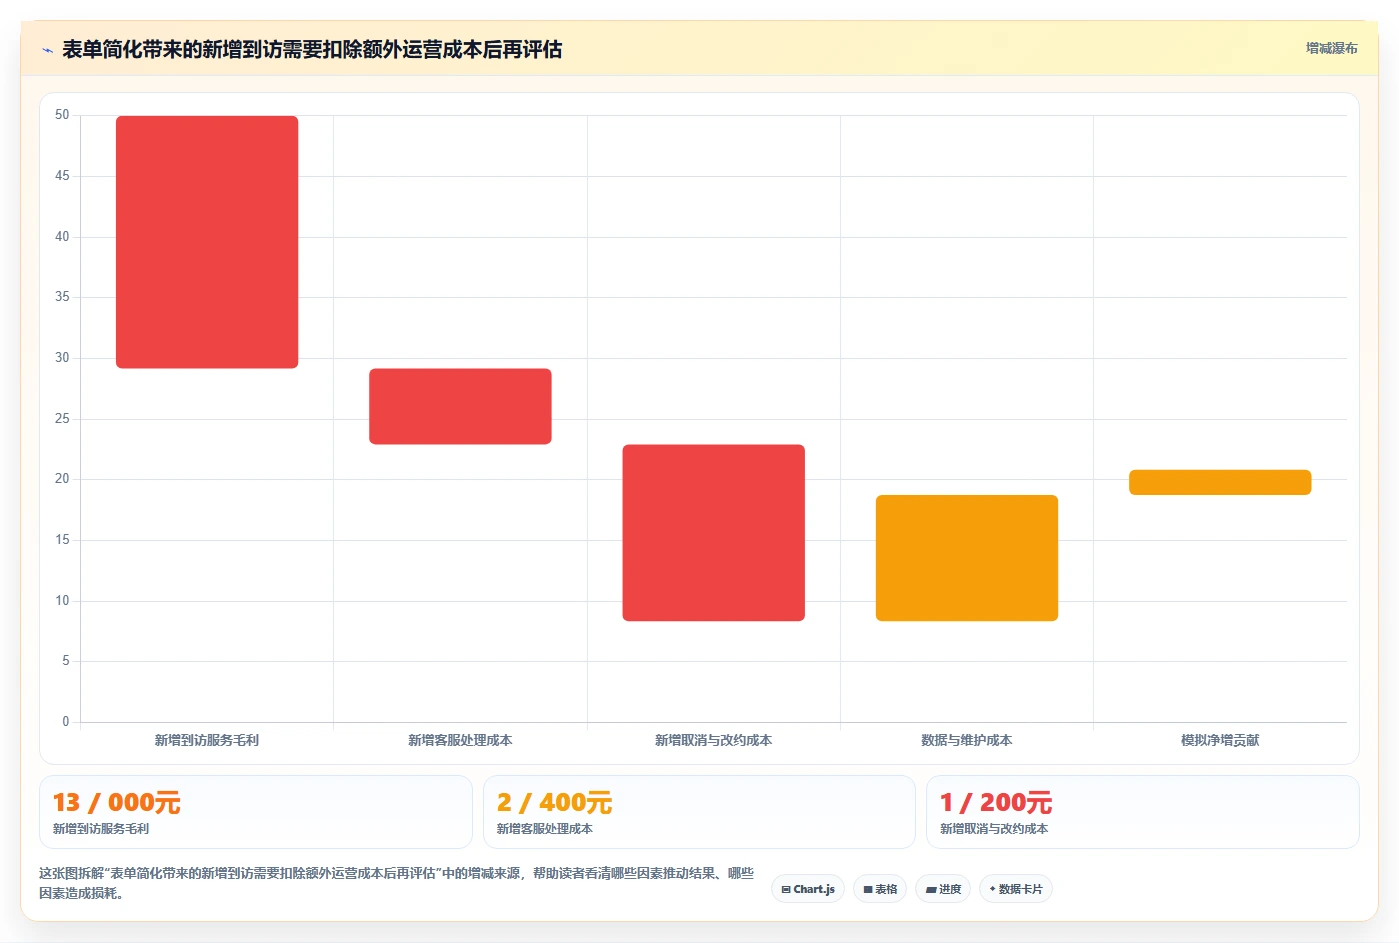Viewport: 1399px width, 943px height.
Task: Click the axis label 新增到访服务毛利
Action: click(207, 741)
